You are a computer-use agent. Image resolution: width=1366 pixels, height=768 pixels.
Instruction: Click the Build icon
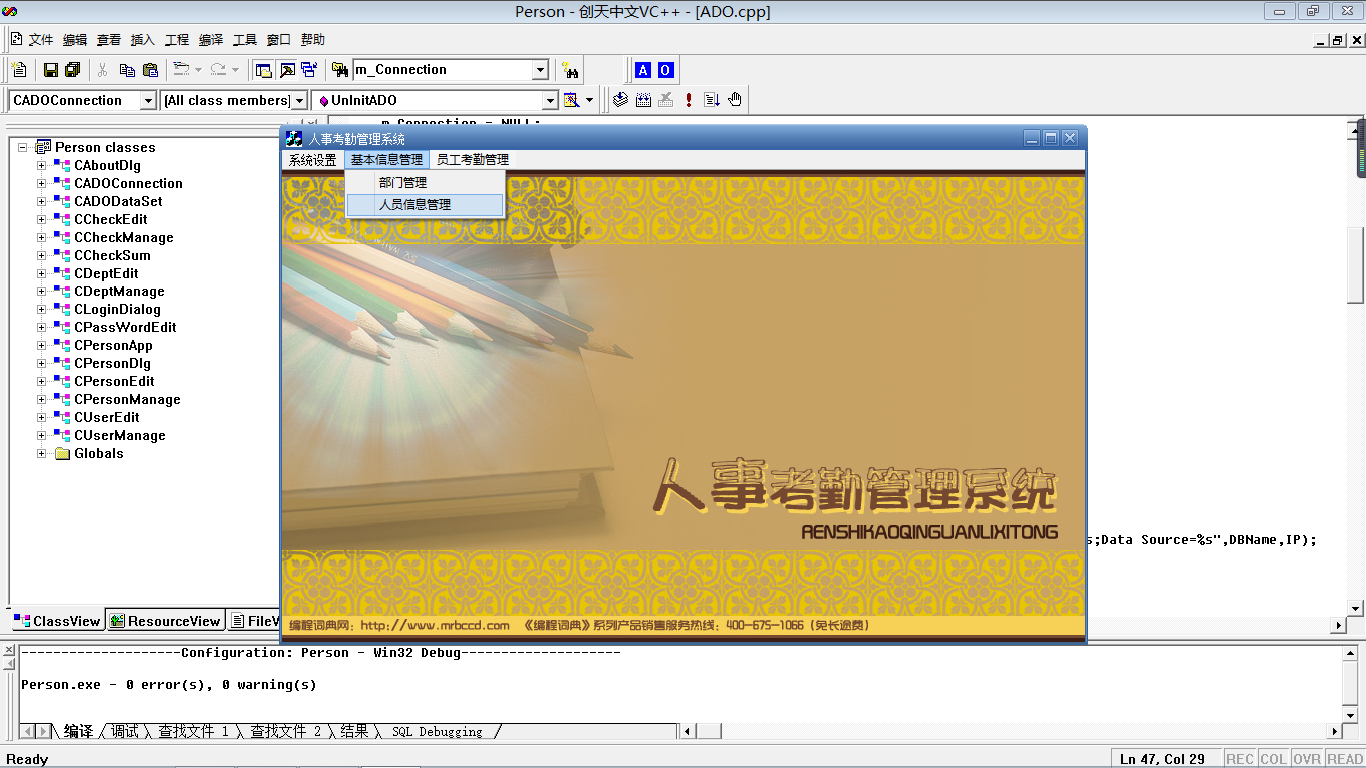tap(643, 100)
